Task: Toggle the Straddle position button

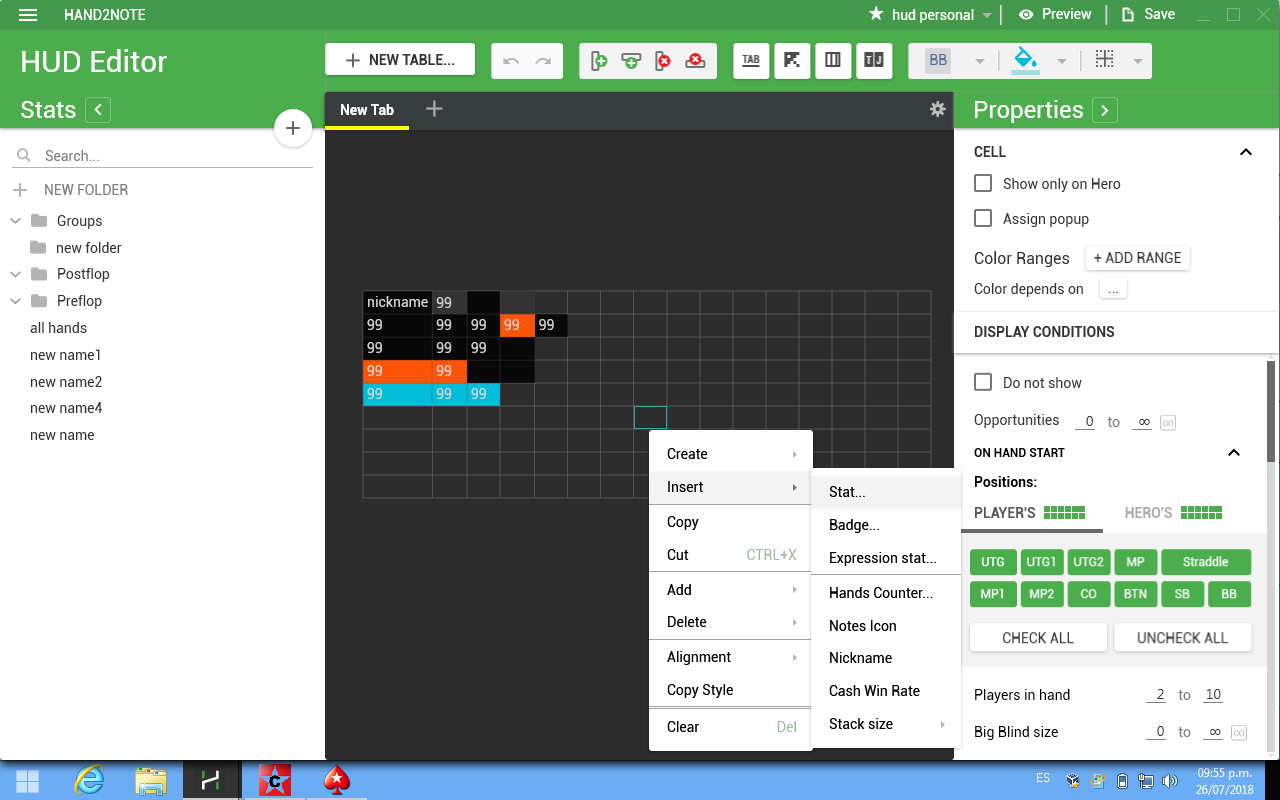Action: 1205,562
